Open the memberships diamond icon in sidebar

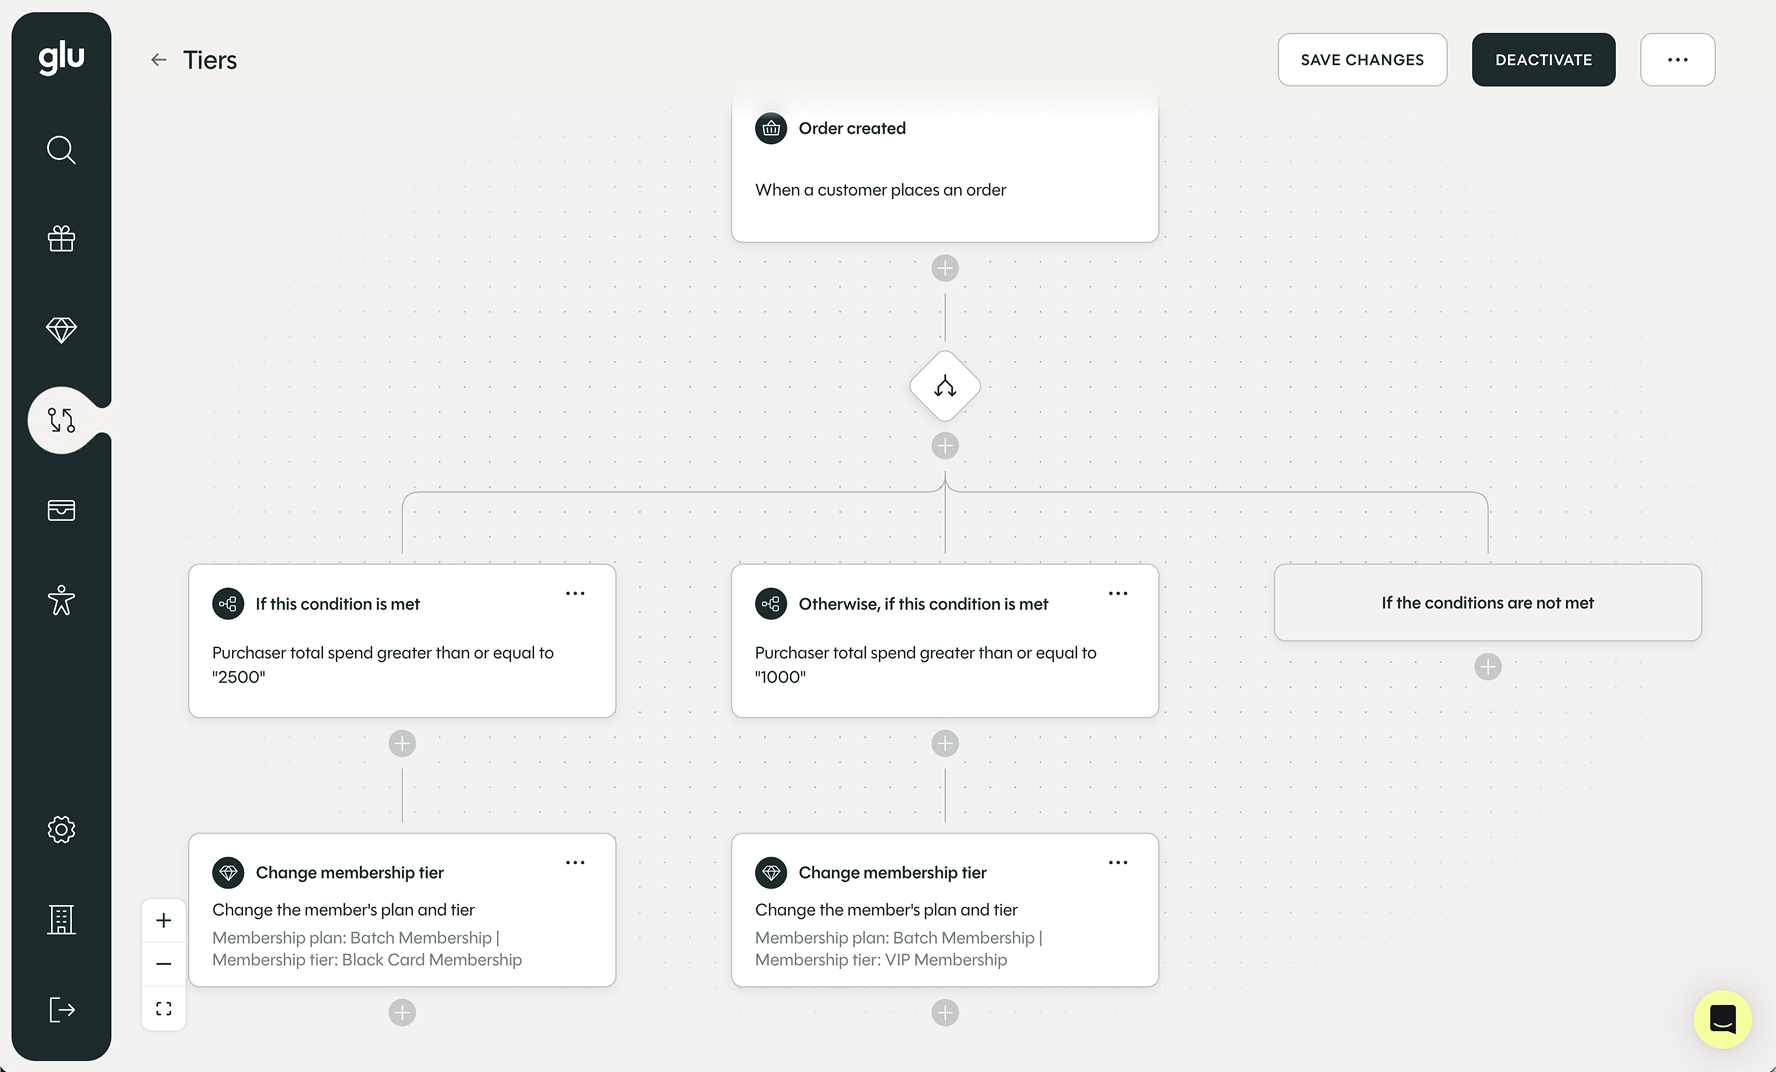(61, 328)
